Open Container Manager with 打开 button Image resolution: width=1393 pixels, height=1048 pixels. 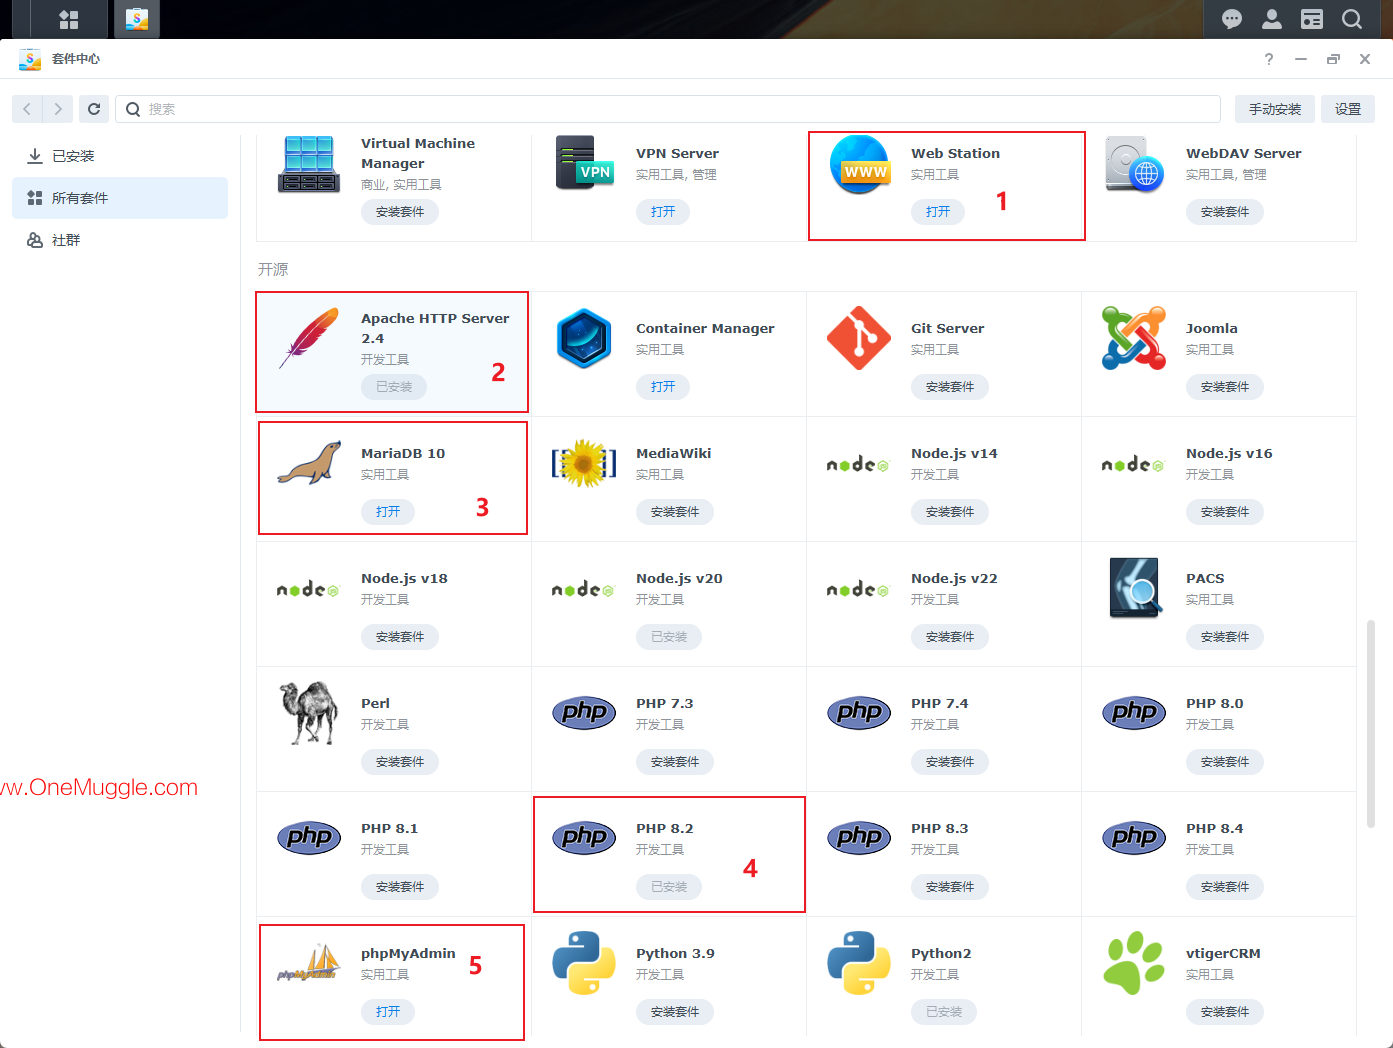pos(663,387)
